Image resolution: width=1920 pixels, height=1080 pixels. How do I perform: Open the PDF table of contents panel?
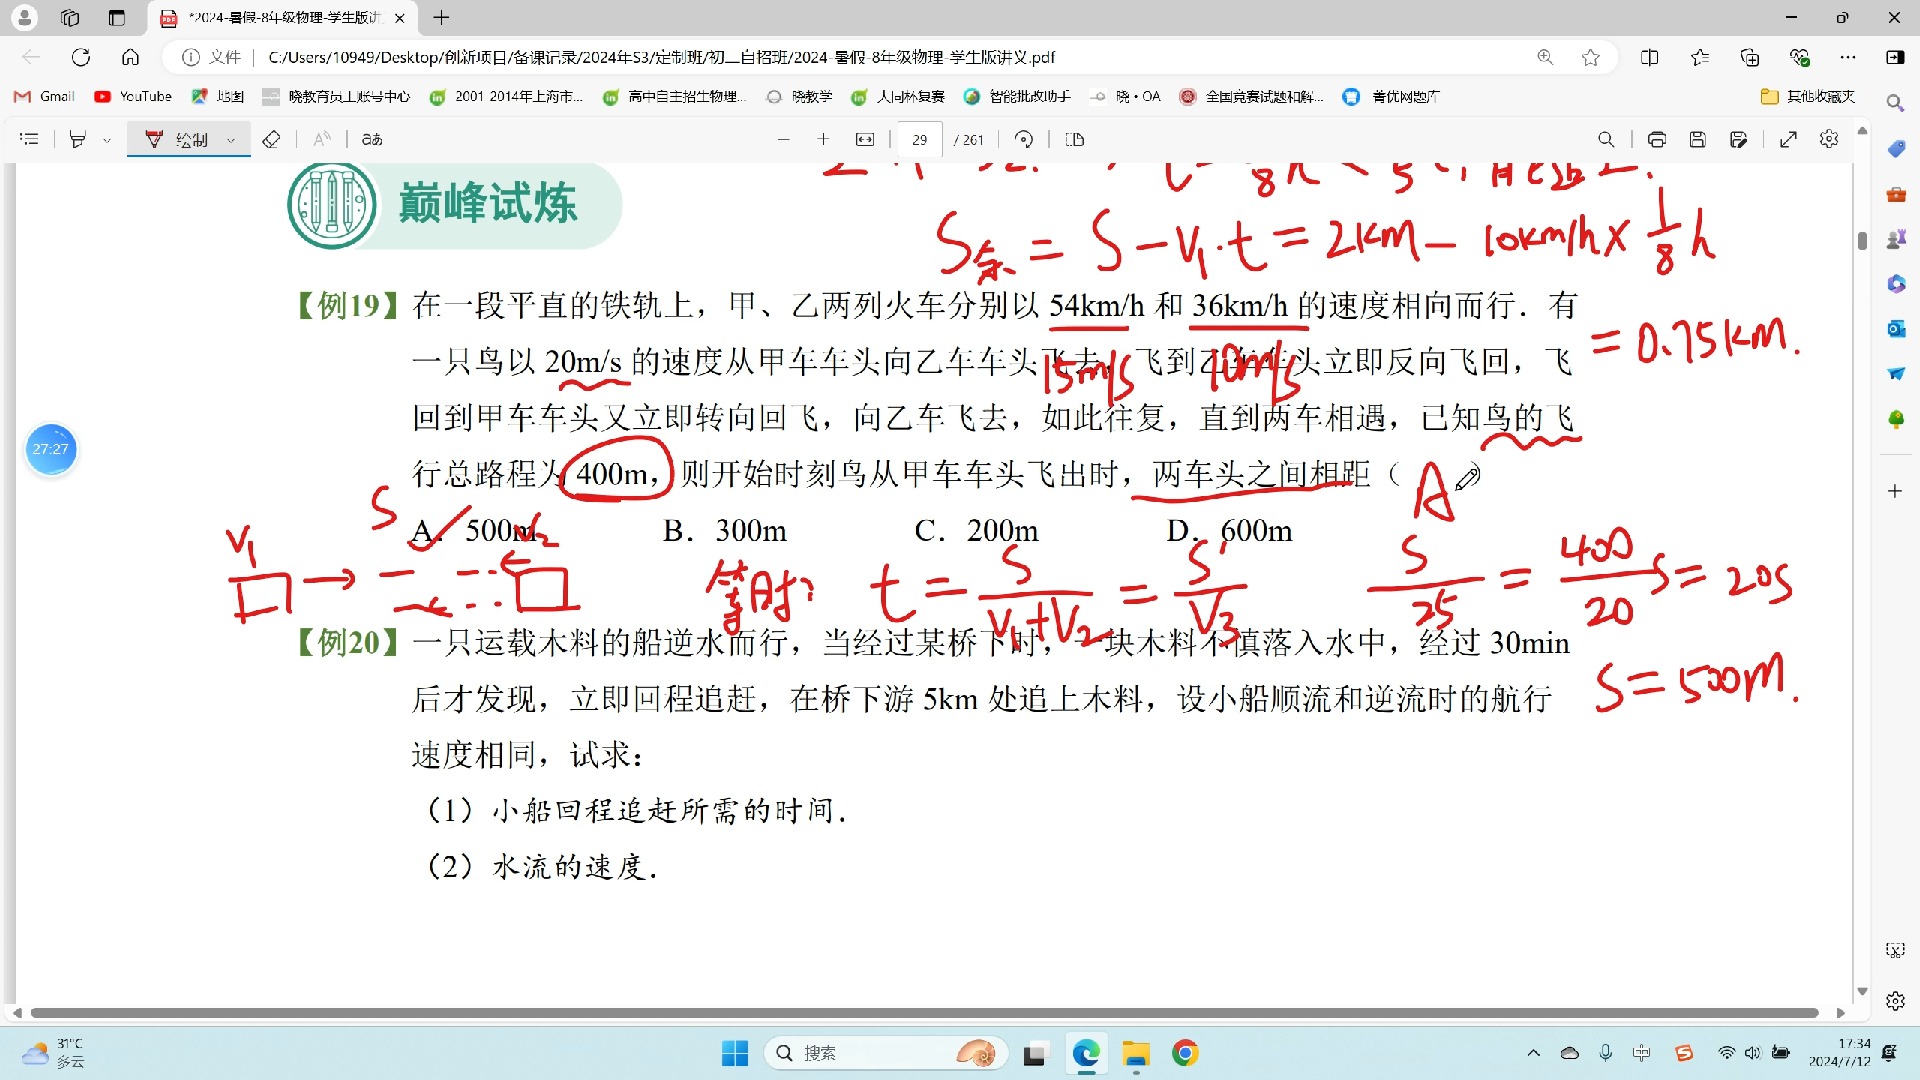29,140
